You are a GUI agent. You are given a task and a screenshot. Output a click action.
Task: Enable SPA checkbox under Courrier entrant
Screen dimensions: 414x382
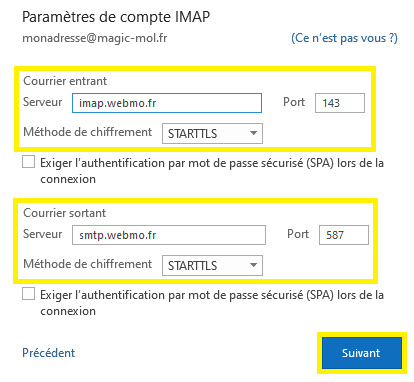[x=29, y=162]
